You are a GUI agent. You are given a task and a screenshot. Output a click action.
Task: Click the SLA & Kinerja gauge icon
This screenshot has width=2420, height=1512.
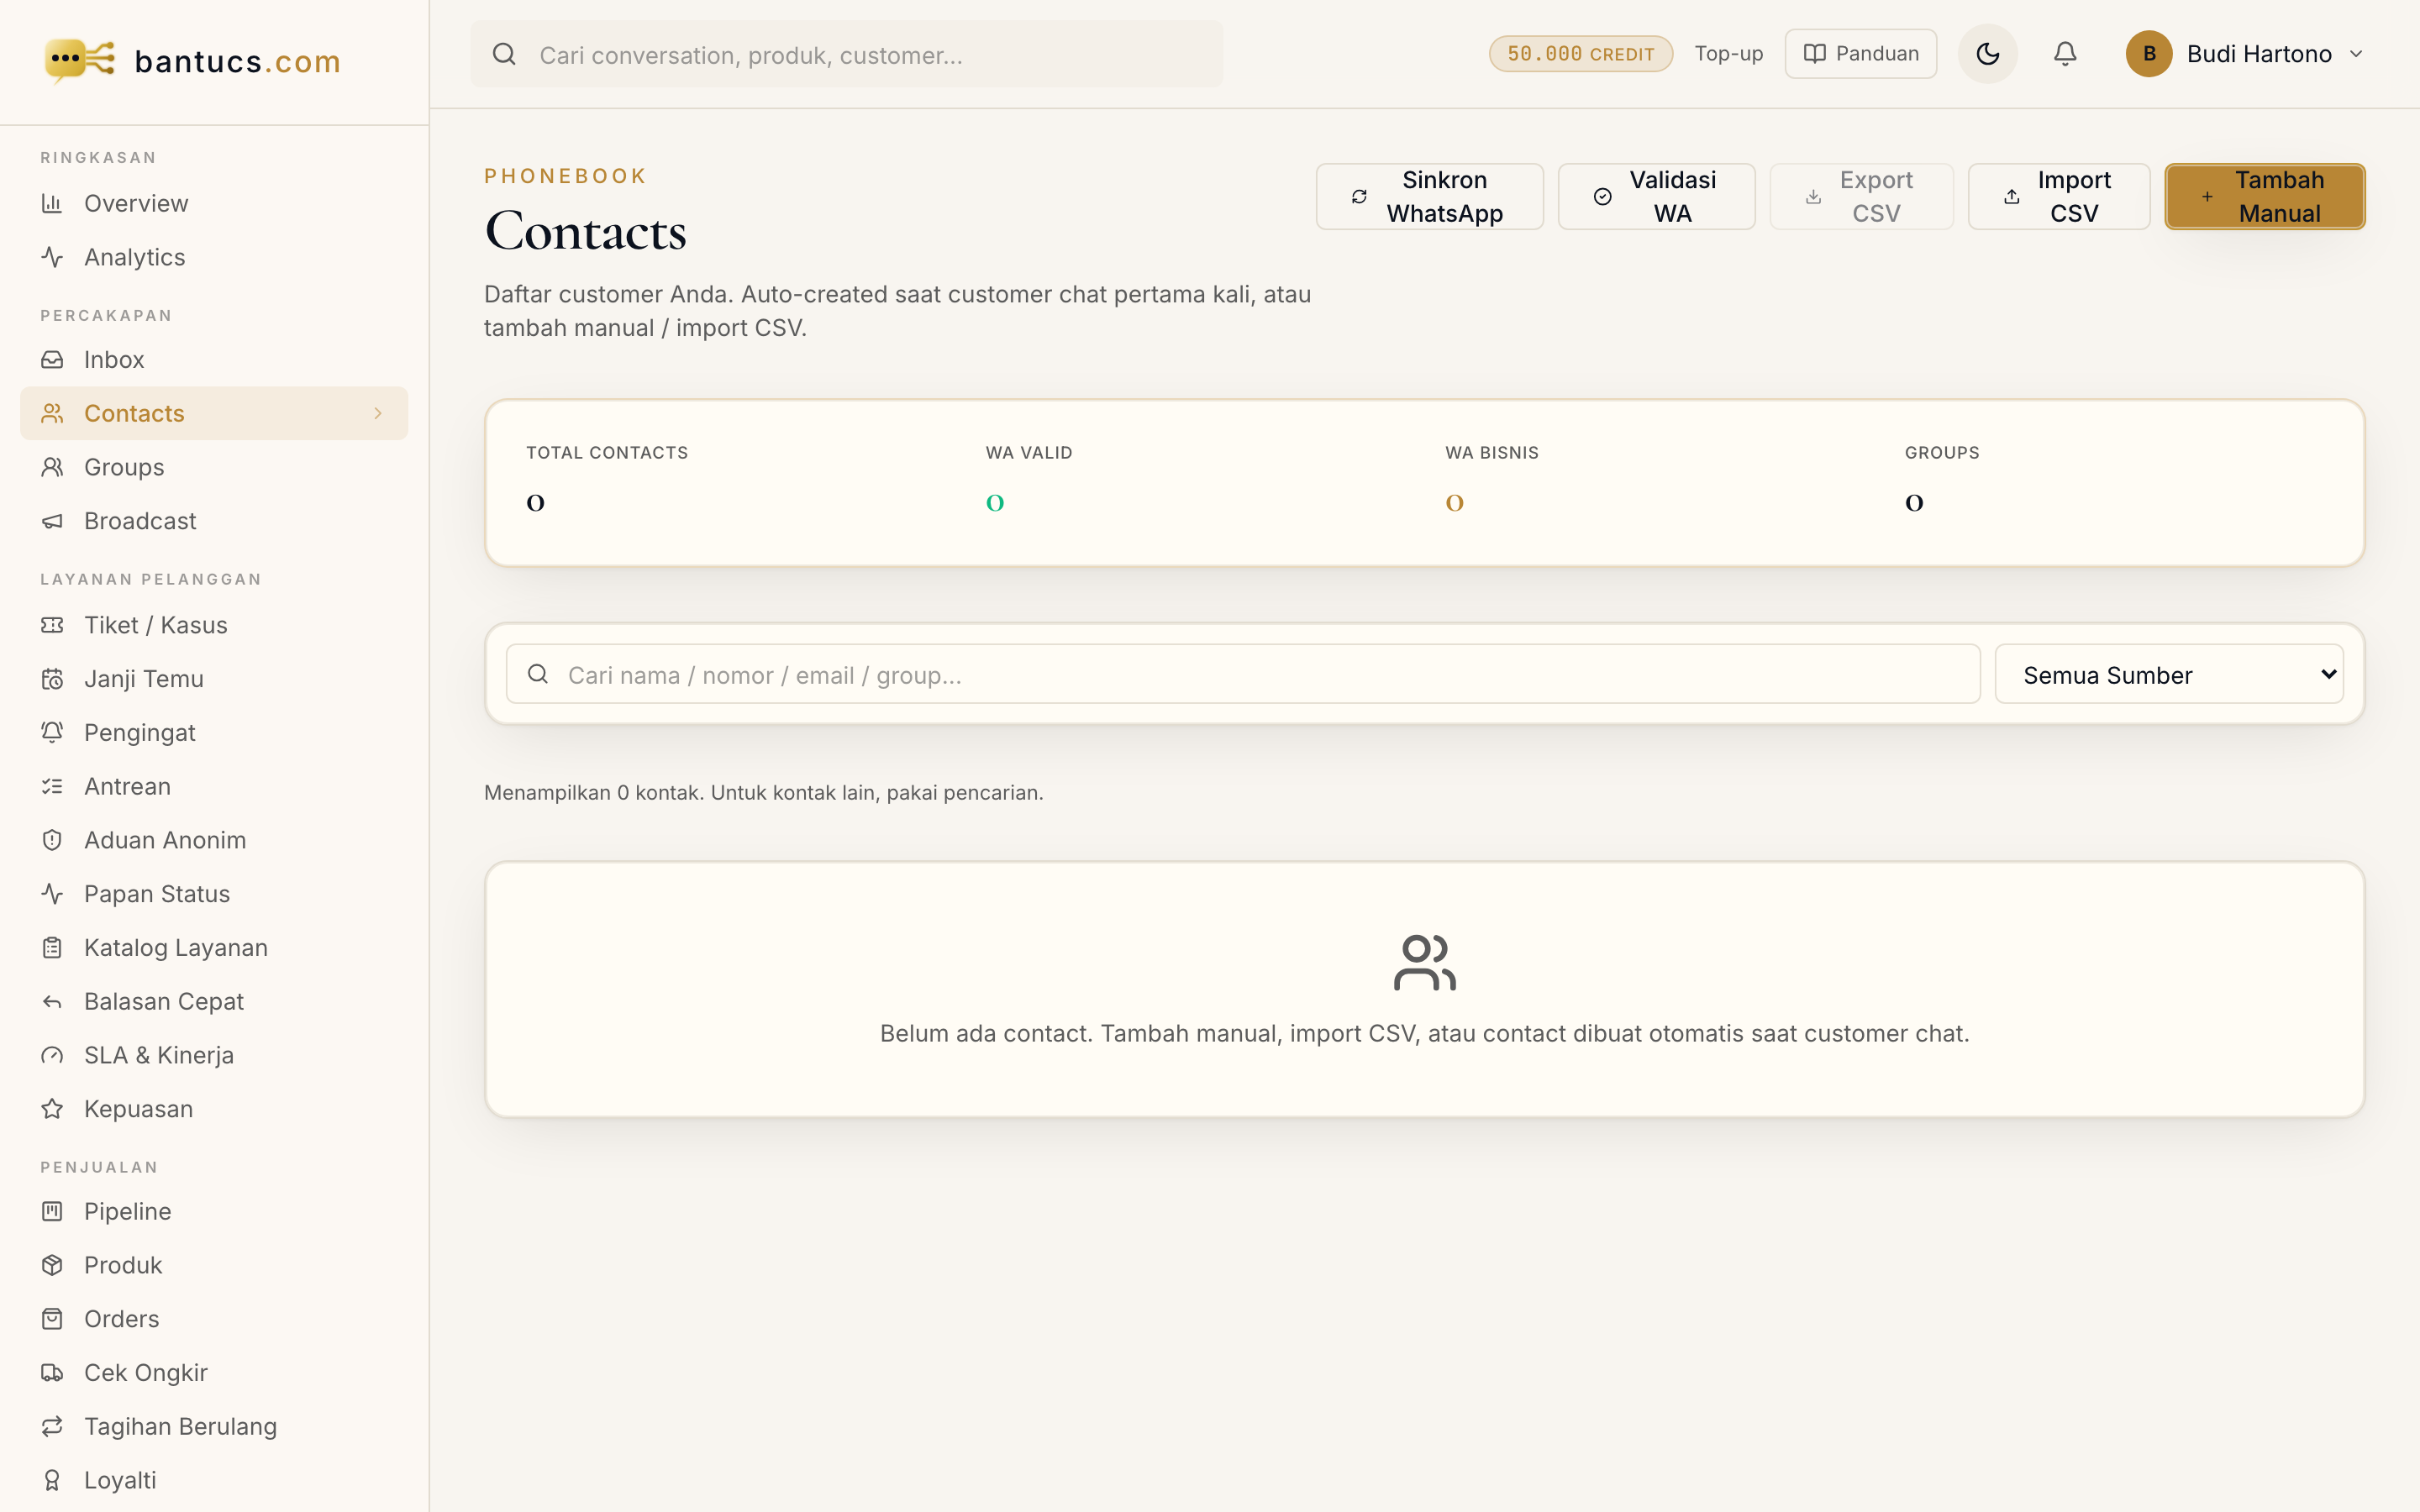click(x=52, y=1056)
